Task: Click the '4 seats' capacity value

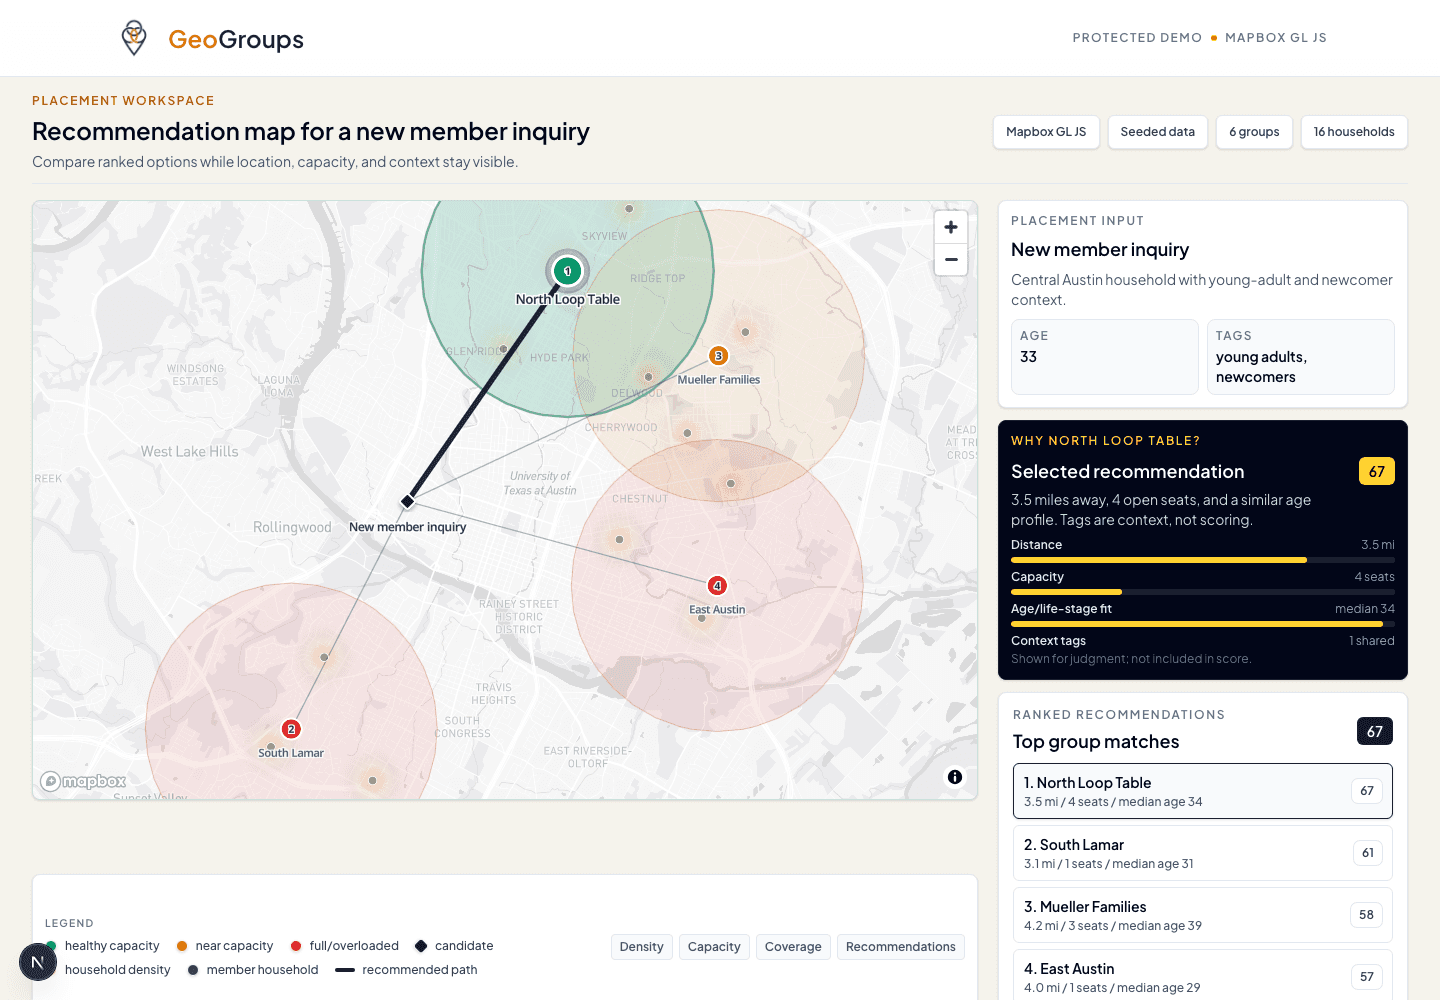Action: pos(1375,577)
